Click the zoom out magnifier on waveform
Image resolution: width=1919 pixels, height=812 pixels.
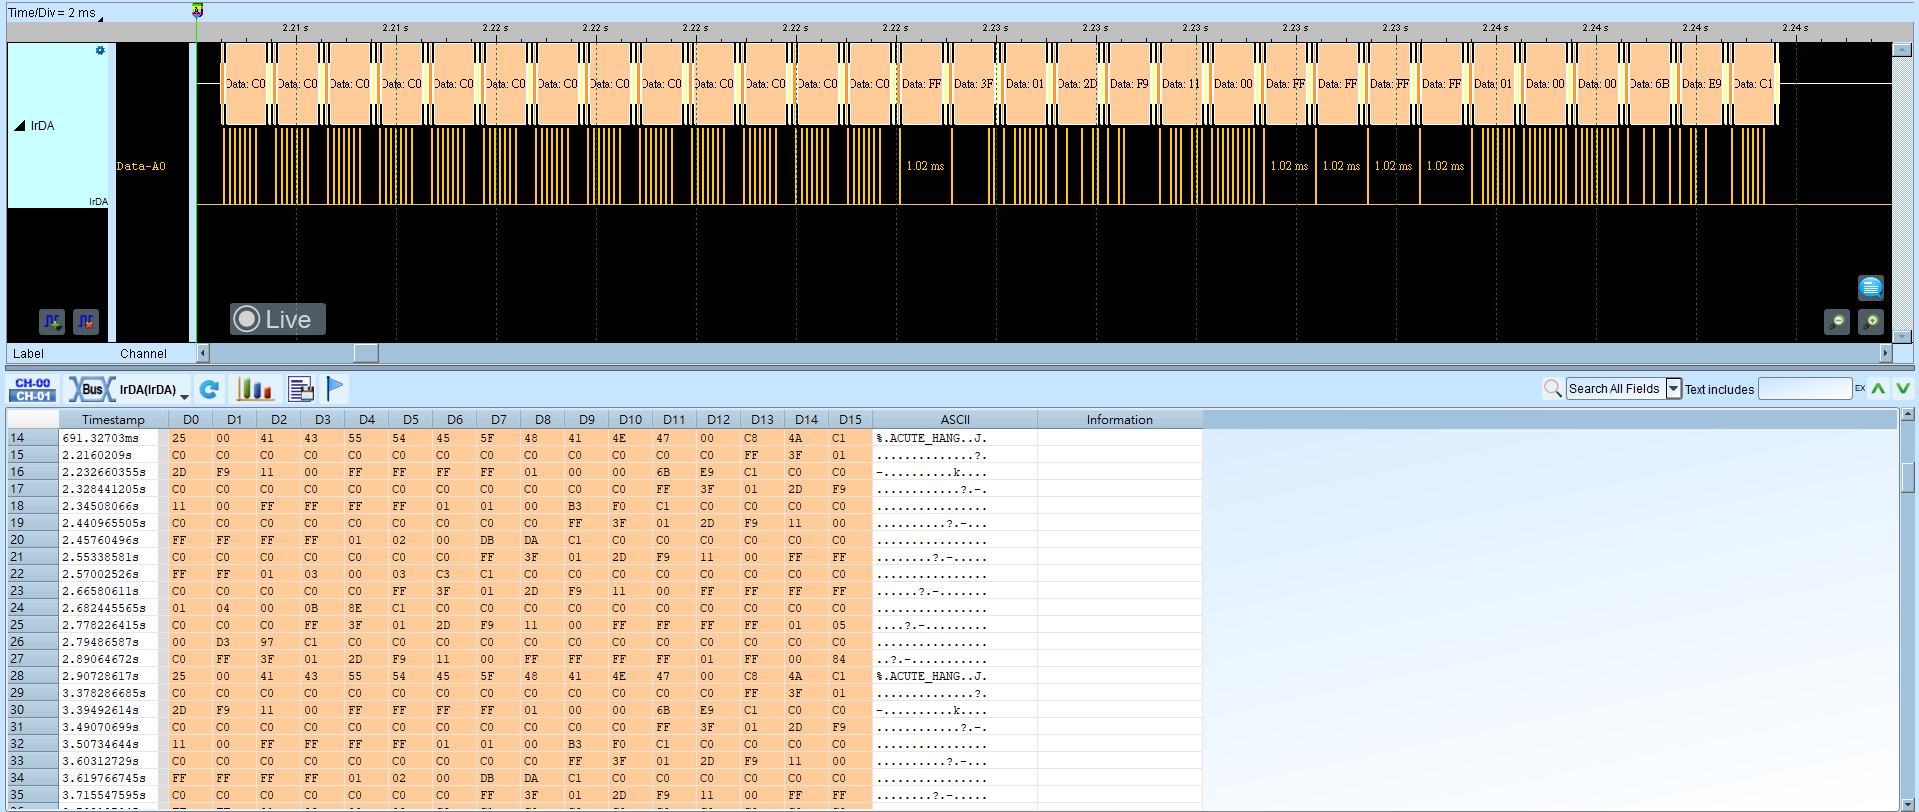point(1837,321)
